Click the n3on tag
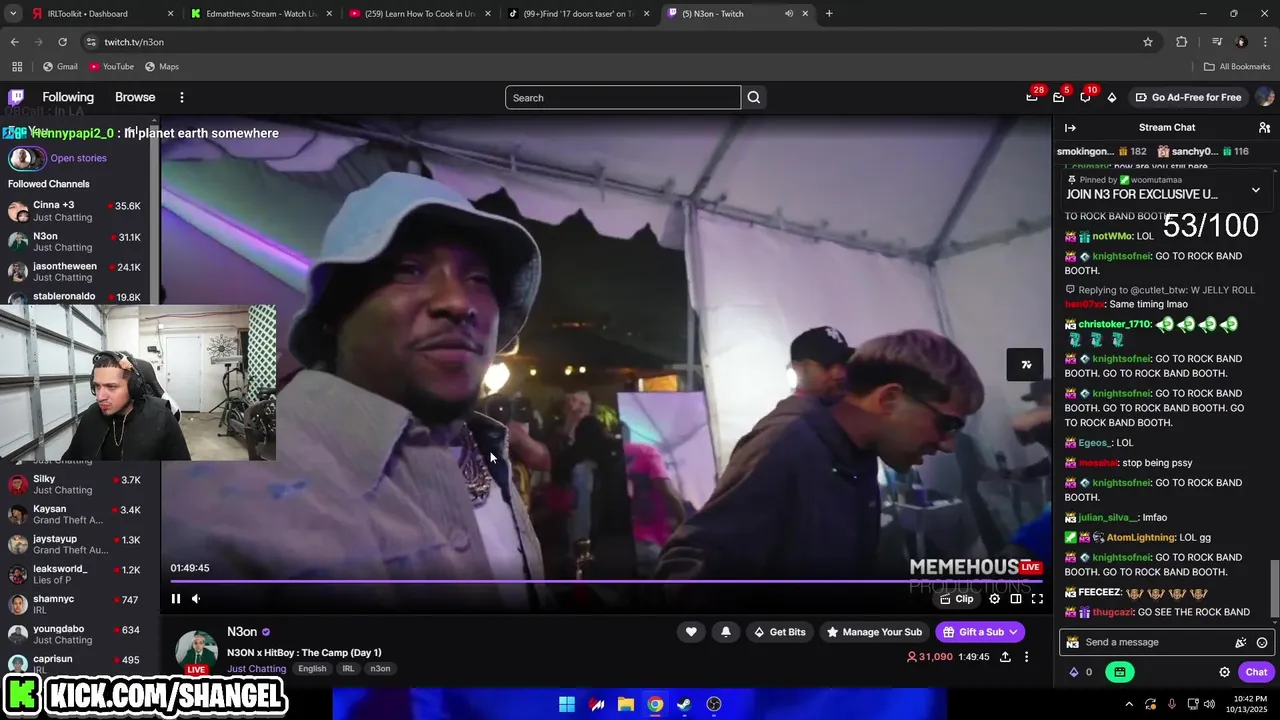The width and height of the screenshot is (1280, 720). [380, 669]
